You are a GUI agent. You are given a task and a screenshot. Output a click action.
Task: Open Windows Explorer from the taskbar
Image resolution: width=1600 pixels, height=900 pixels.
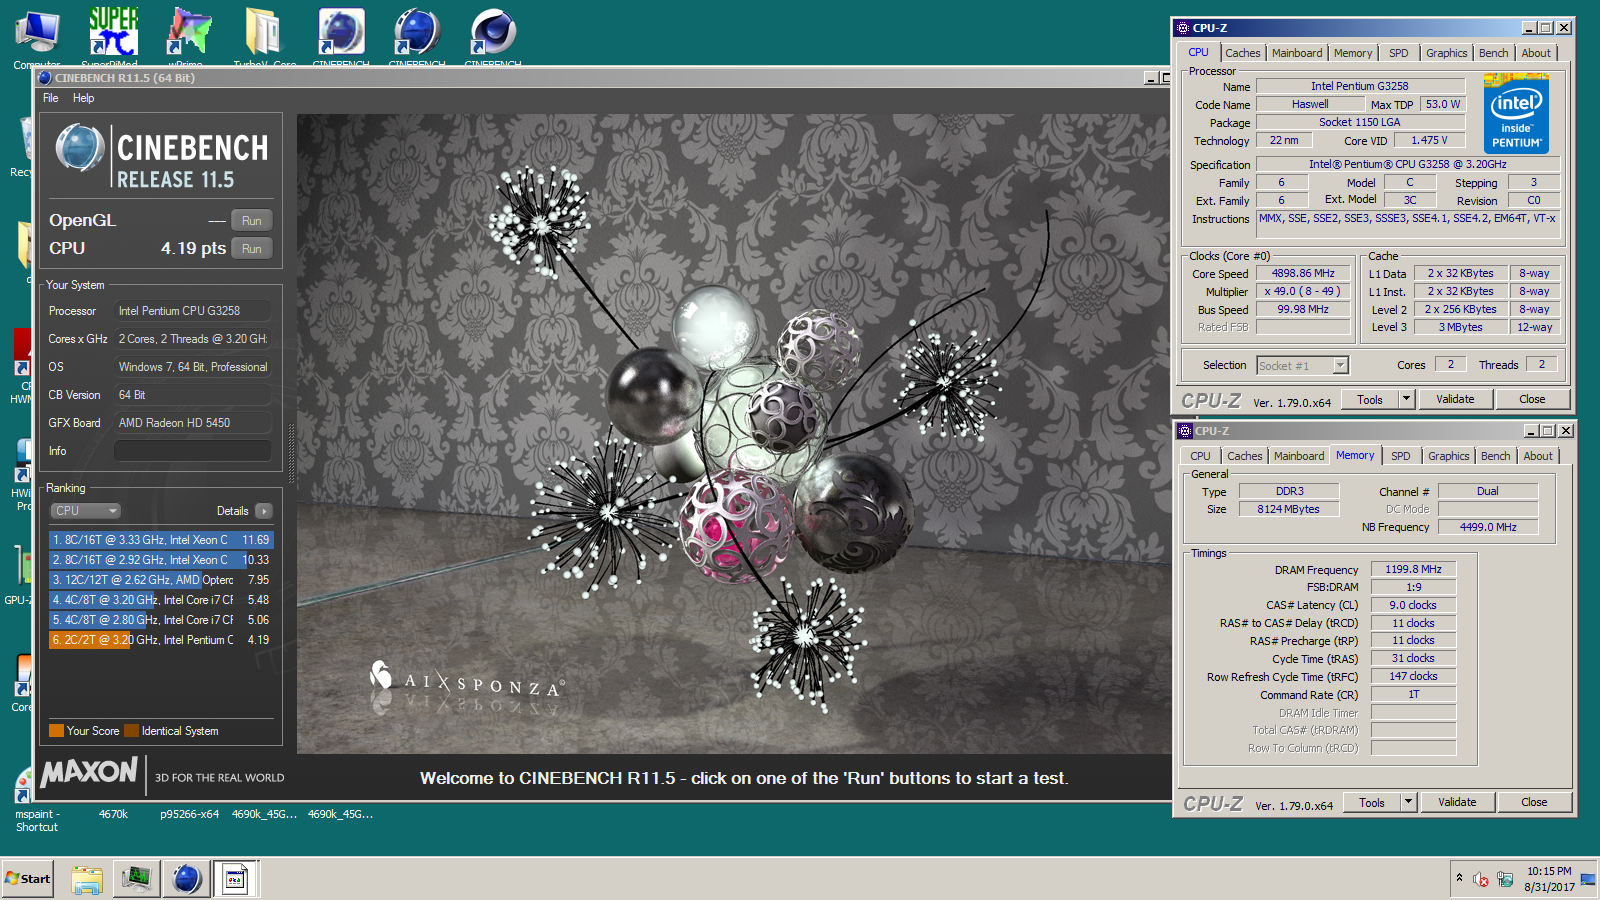(x=87, y=879)
